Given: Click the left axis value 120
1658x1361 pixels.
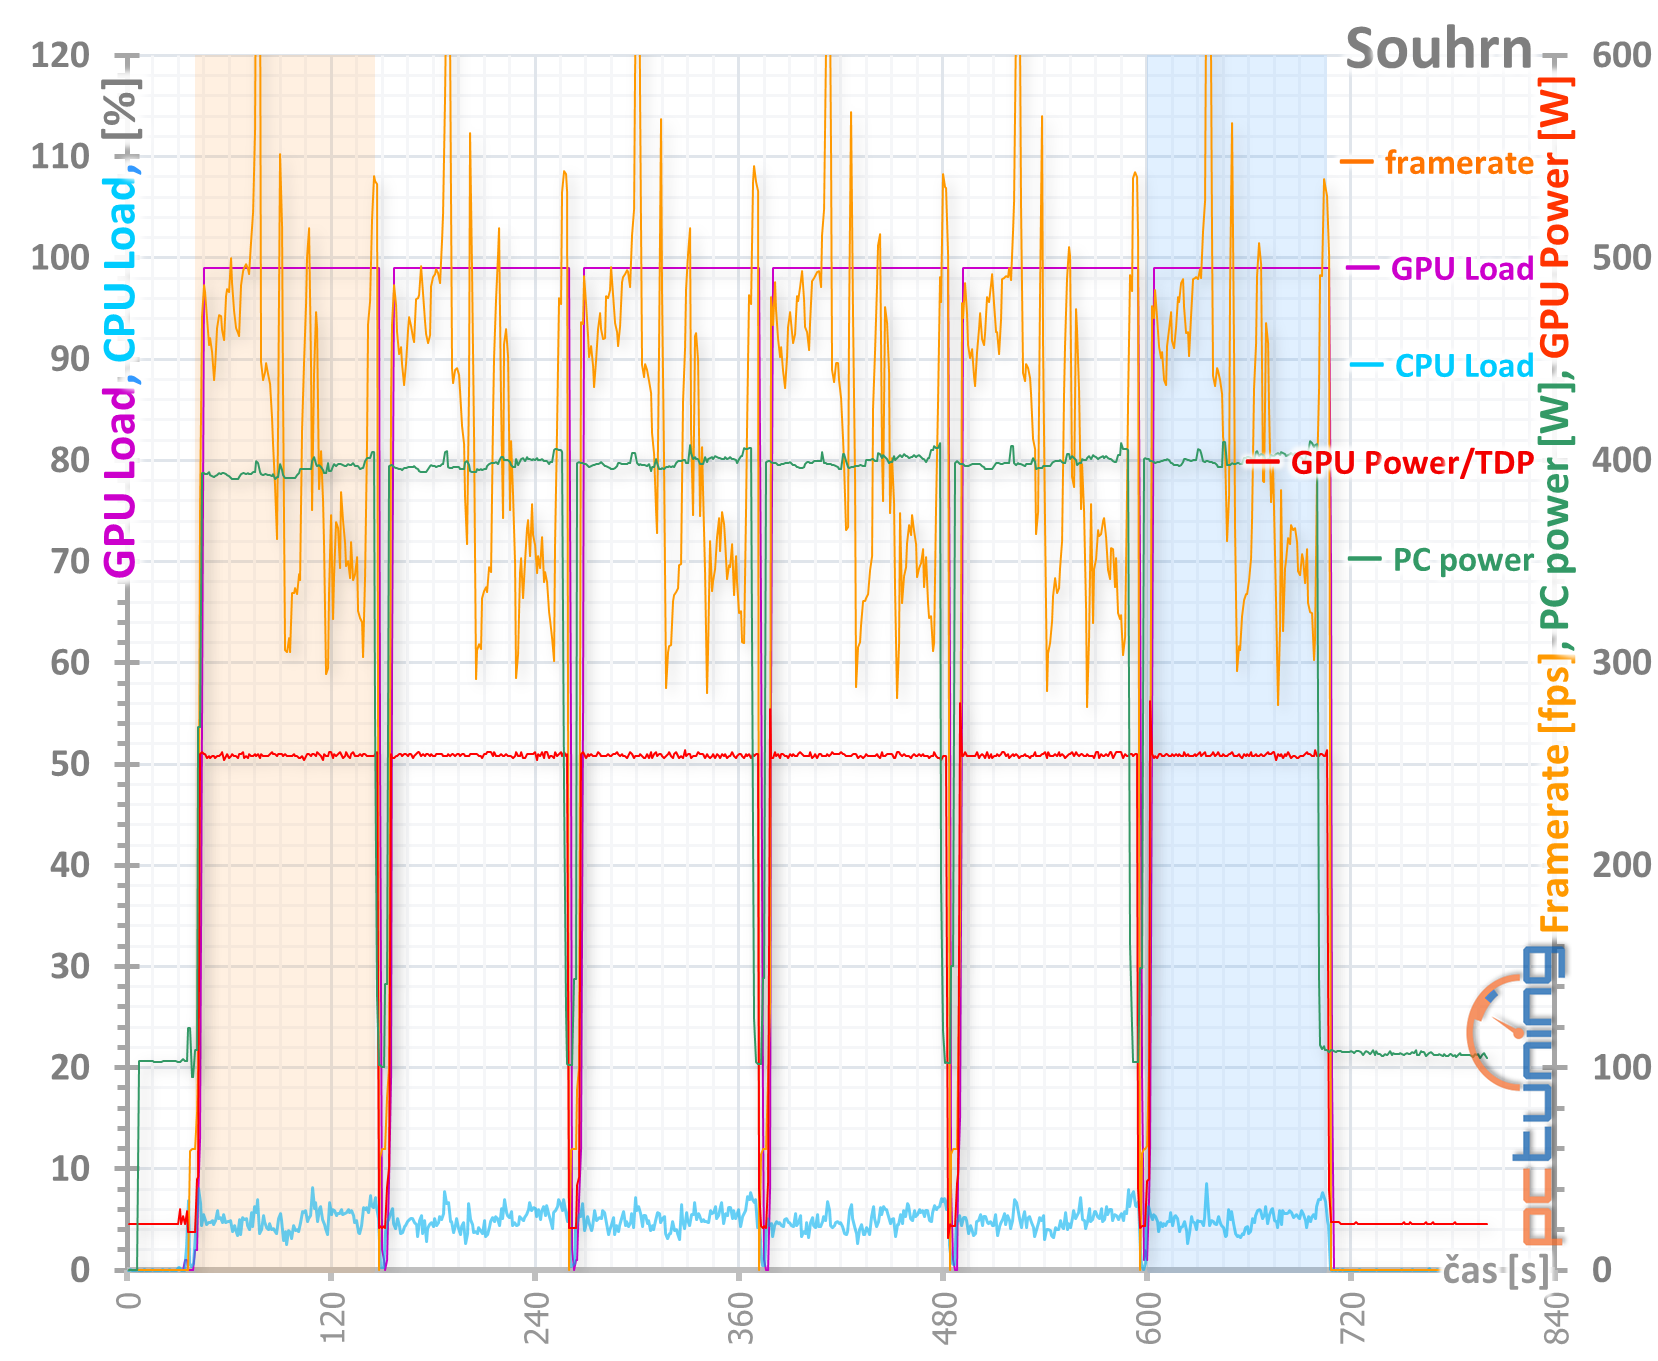Looking at the screenshot, I should 60,55.
